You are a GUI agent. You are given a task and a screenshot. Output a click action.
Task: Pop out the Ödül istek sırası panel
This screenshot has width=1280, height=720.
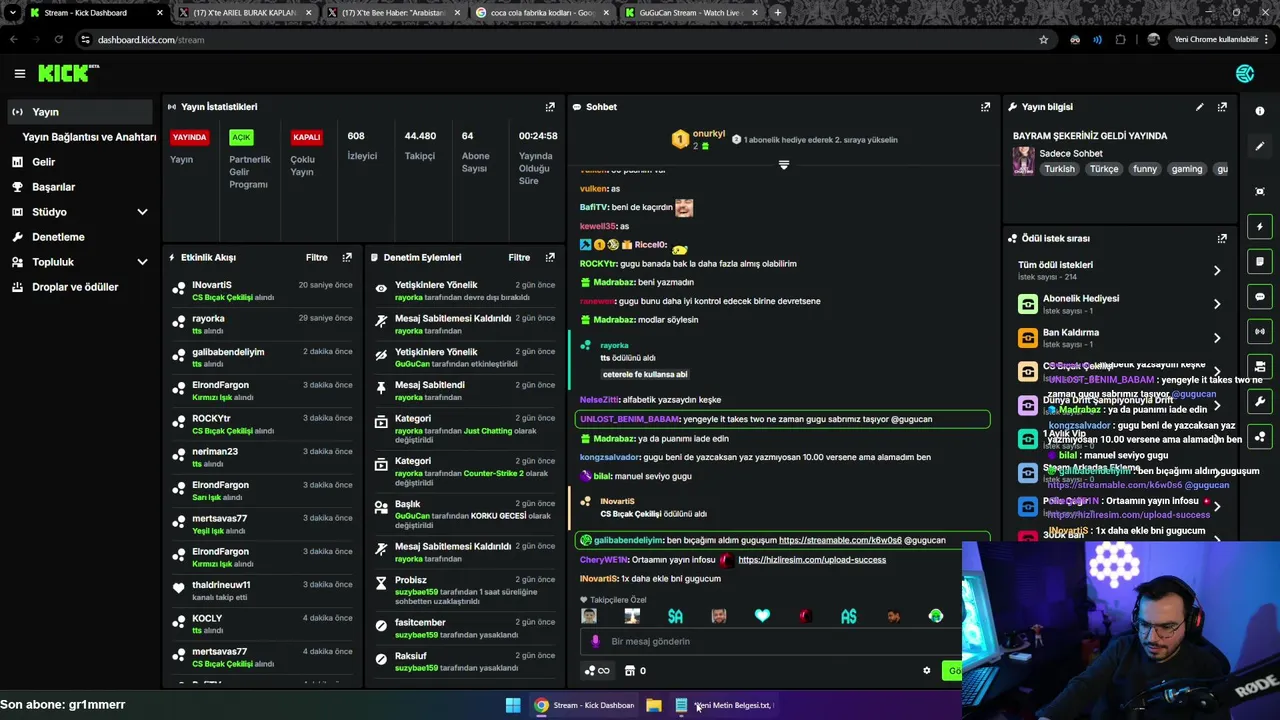tap(1222, 239)
